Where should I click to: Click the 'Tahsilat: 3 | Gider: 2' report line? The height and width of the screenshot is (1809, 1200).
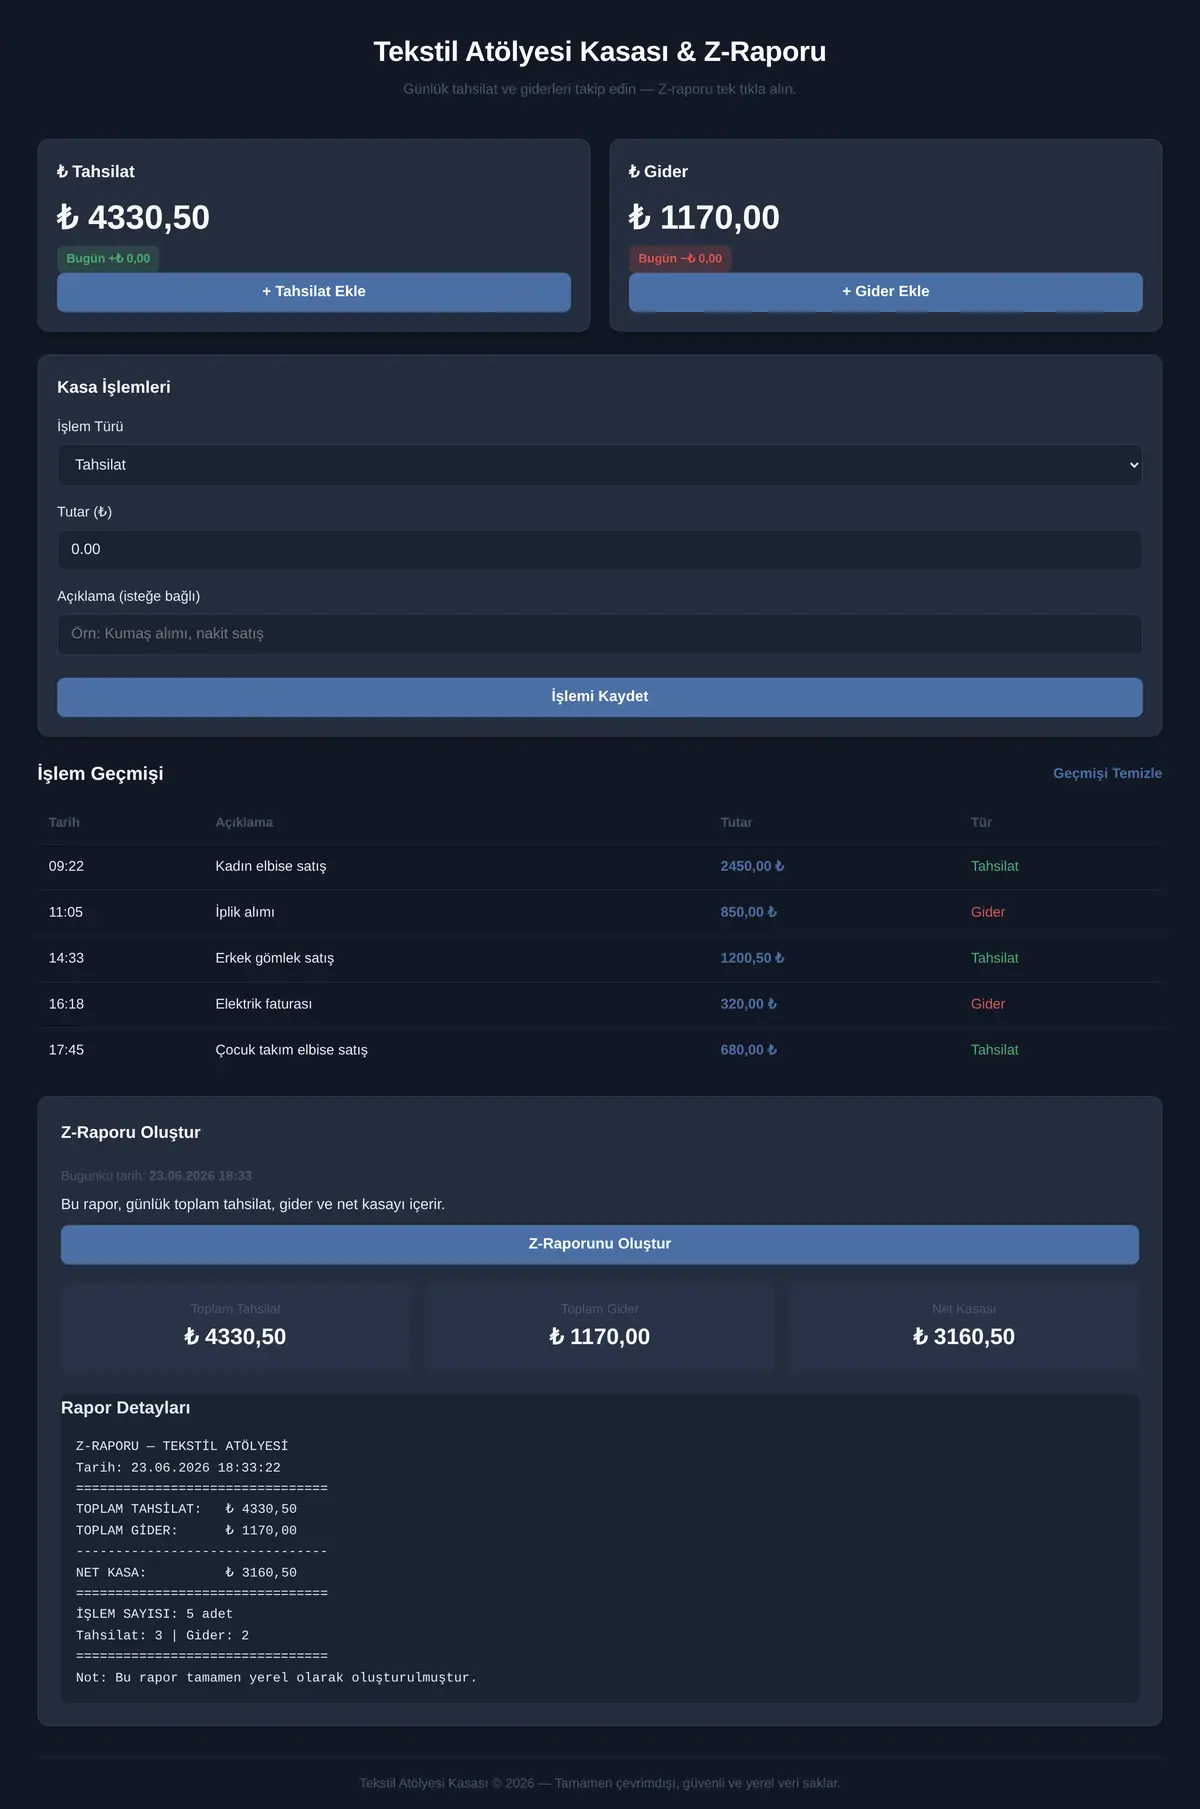162,1636
